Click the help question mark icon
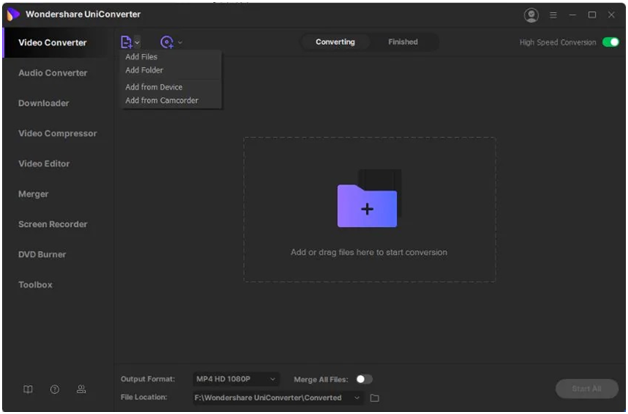Viewport: 628px width, 414px height. tap(55, 389)
